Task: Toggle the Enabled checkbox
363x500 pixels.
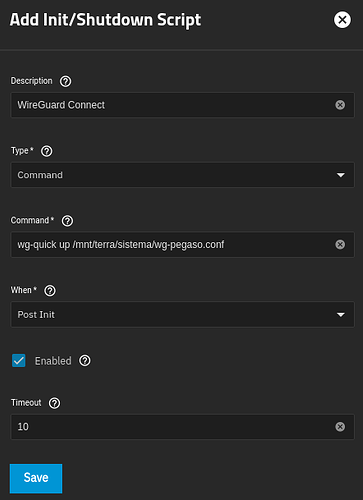Action: click(x=19, y=361)
